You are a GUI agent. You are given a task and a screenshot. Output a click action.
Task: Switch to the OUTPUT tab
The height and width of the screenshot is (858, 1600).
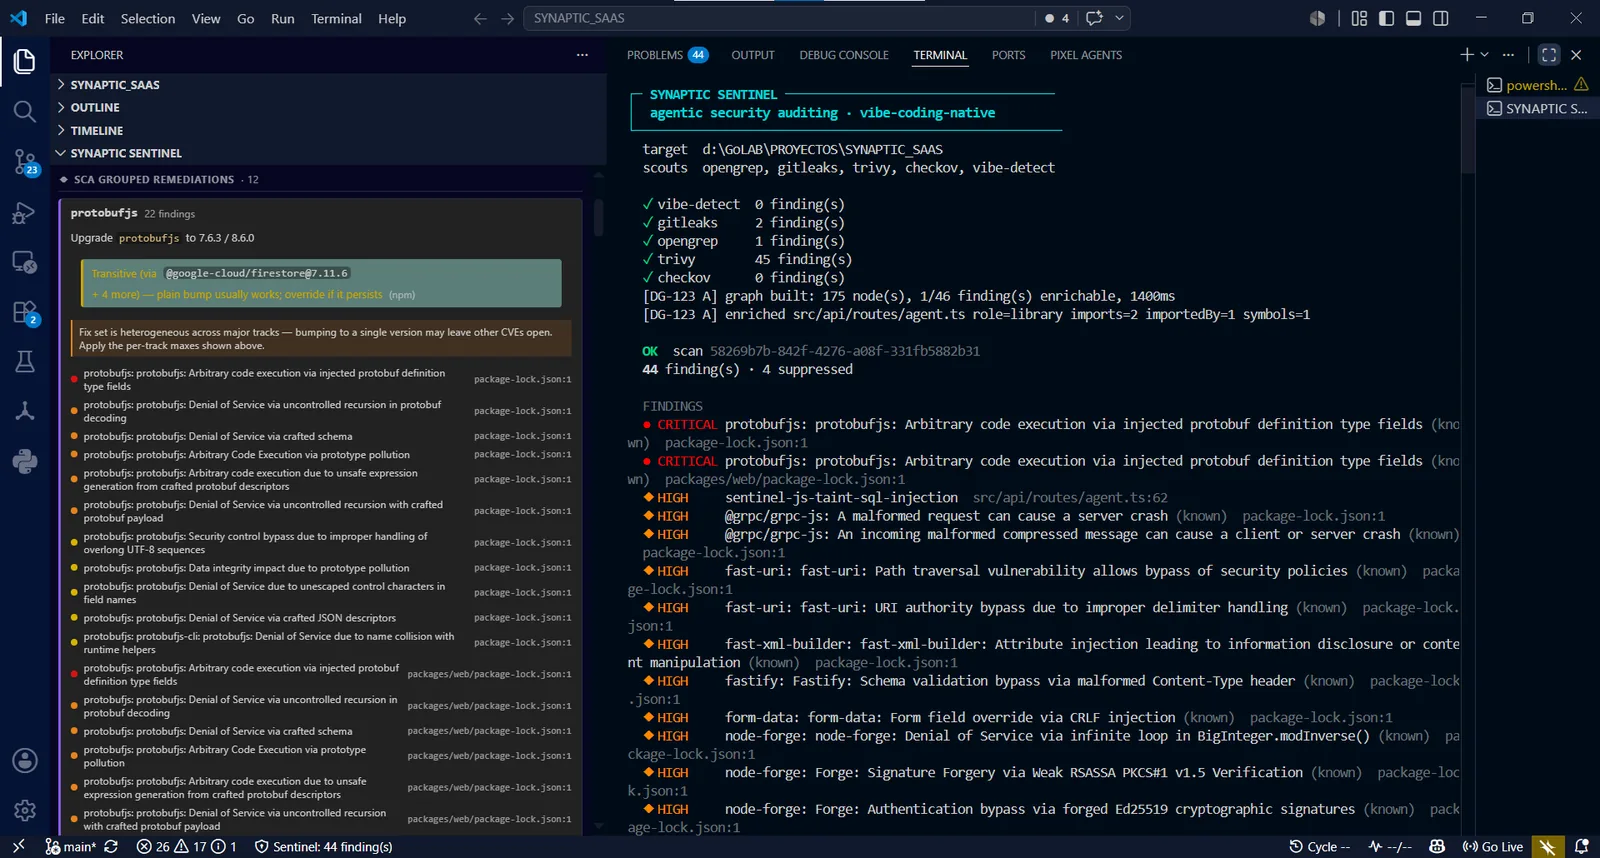click(753, 55)
